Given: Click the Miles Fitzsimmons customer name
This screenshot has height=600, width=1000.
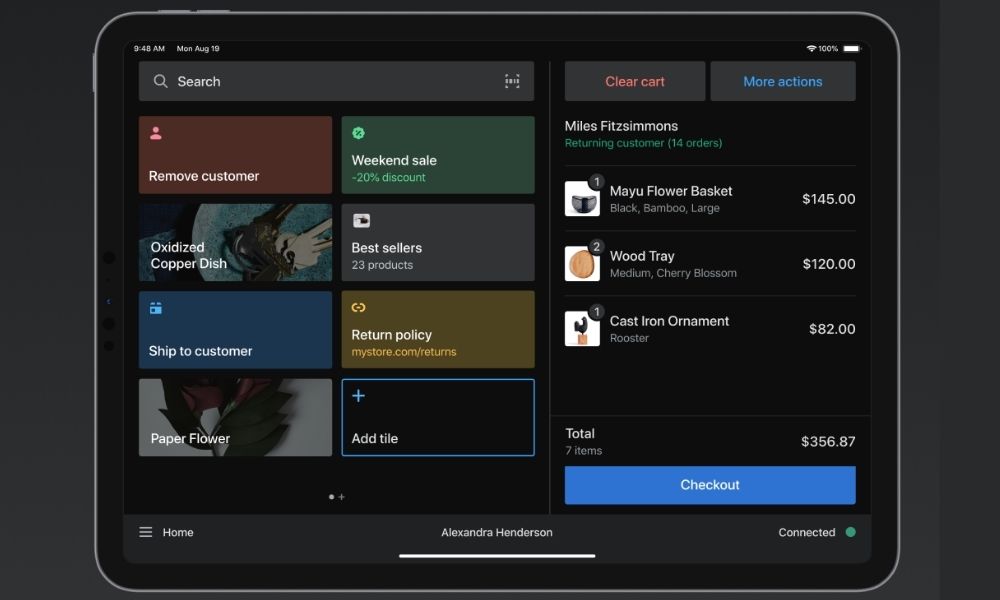Looking at the screenshot, I should 621,126.
